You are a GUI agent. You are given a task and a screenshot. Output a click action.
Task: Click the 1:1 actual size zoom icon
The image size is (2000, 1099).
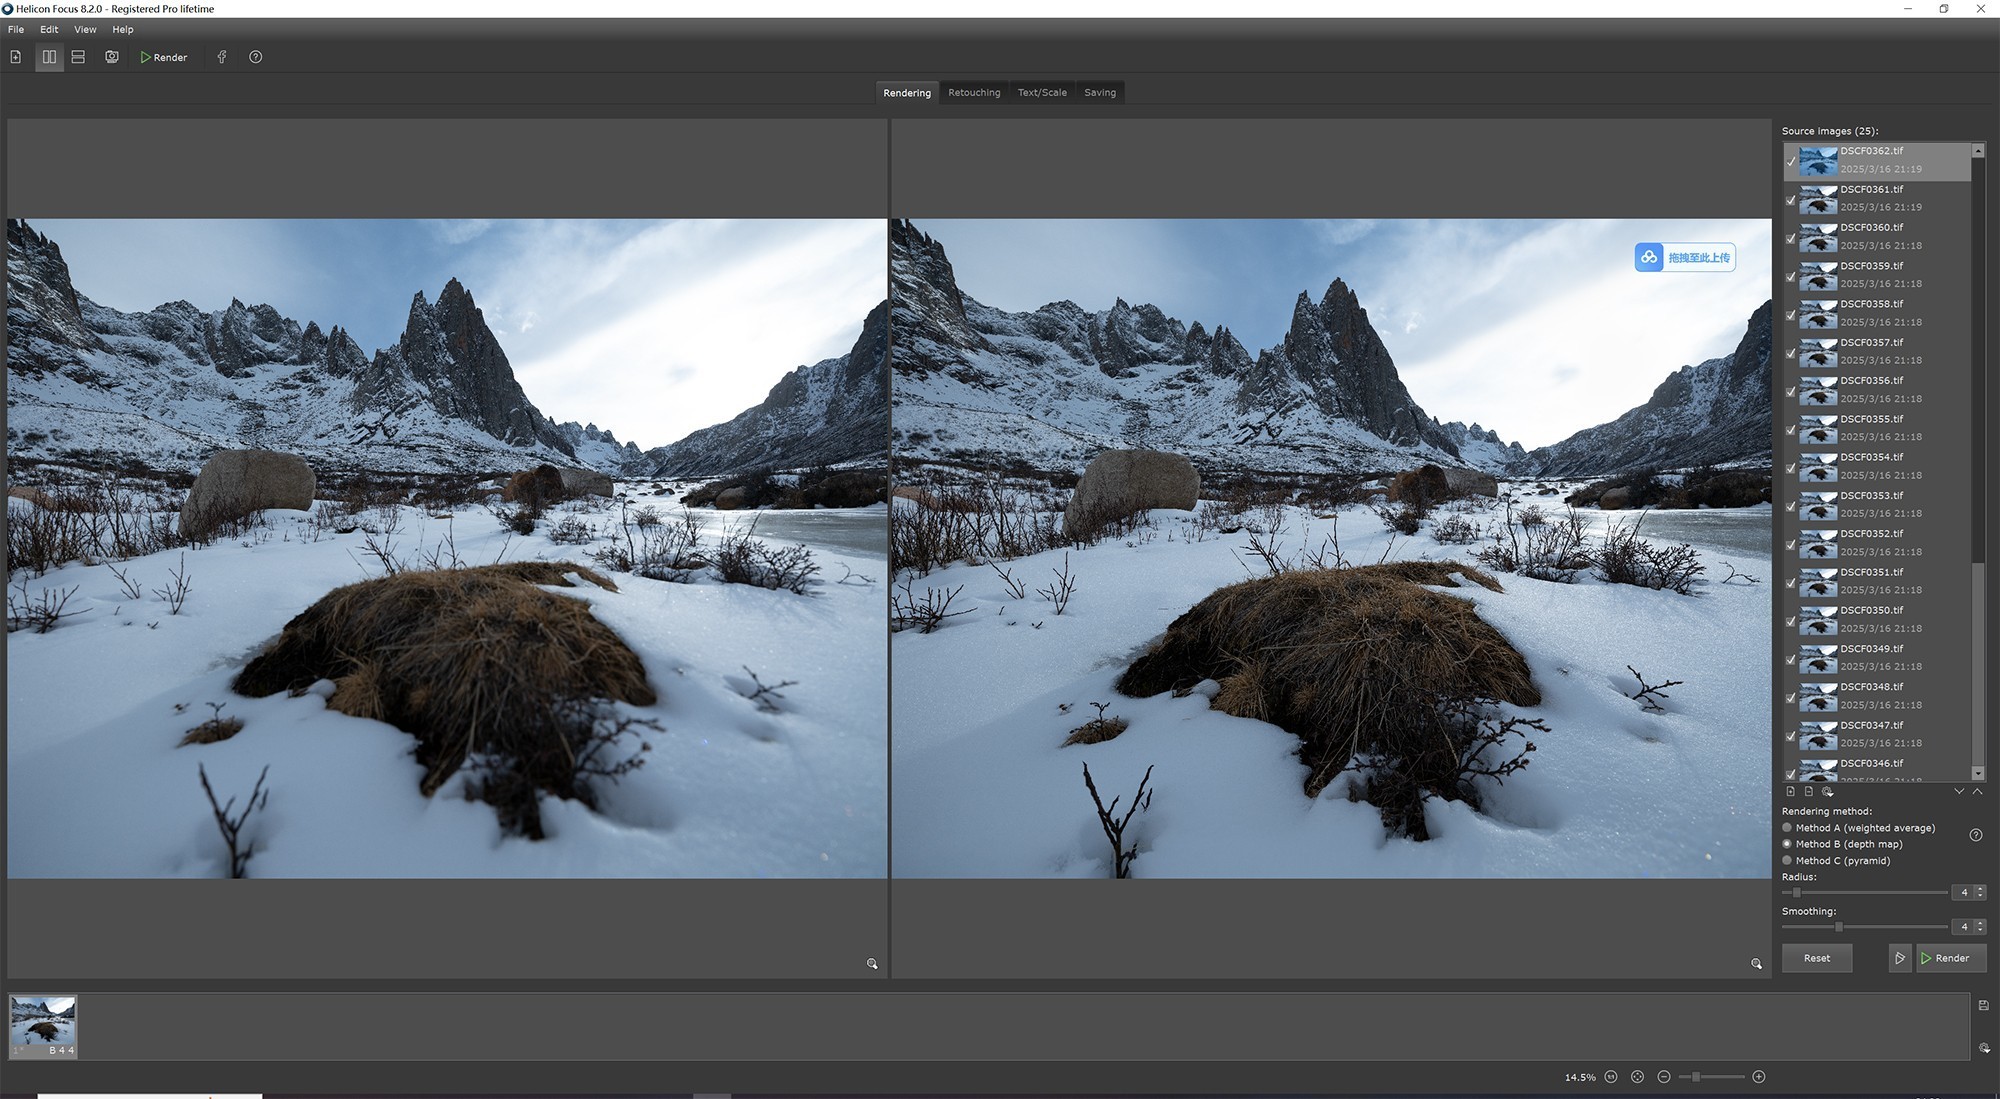(1611, 1077)
